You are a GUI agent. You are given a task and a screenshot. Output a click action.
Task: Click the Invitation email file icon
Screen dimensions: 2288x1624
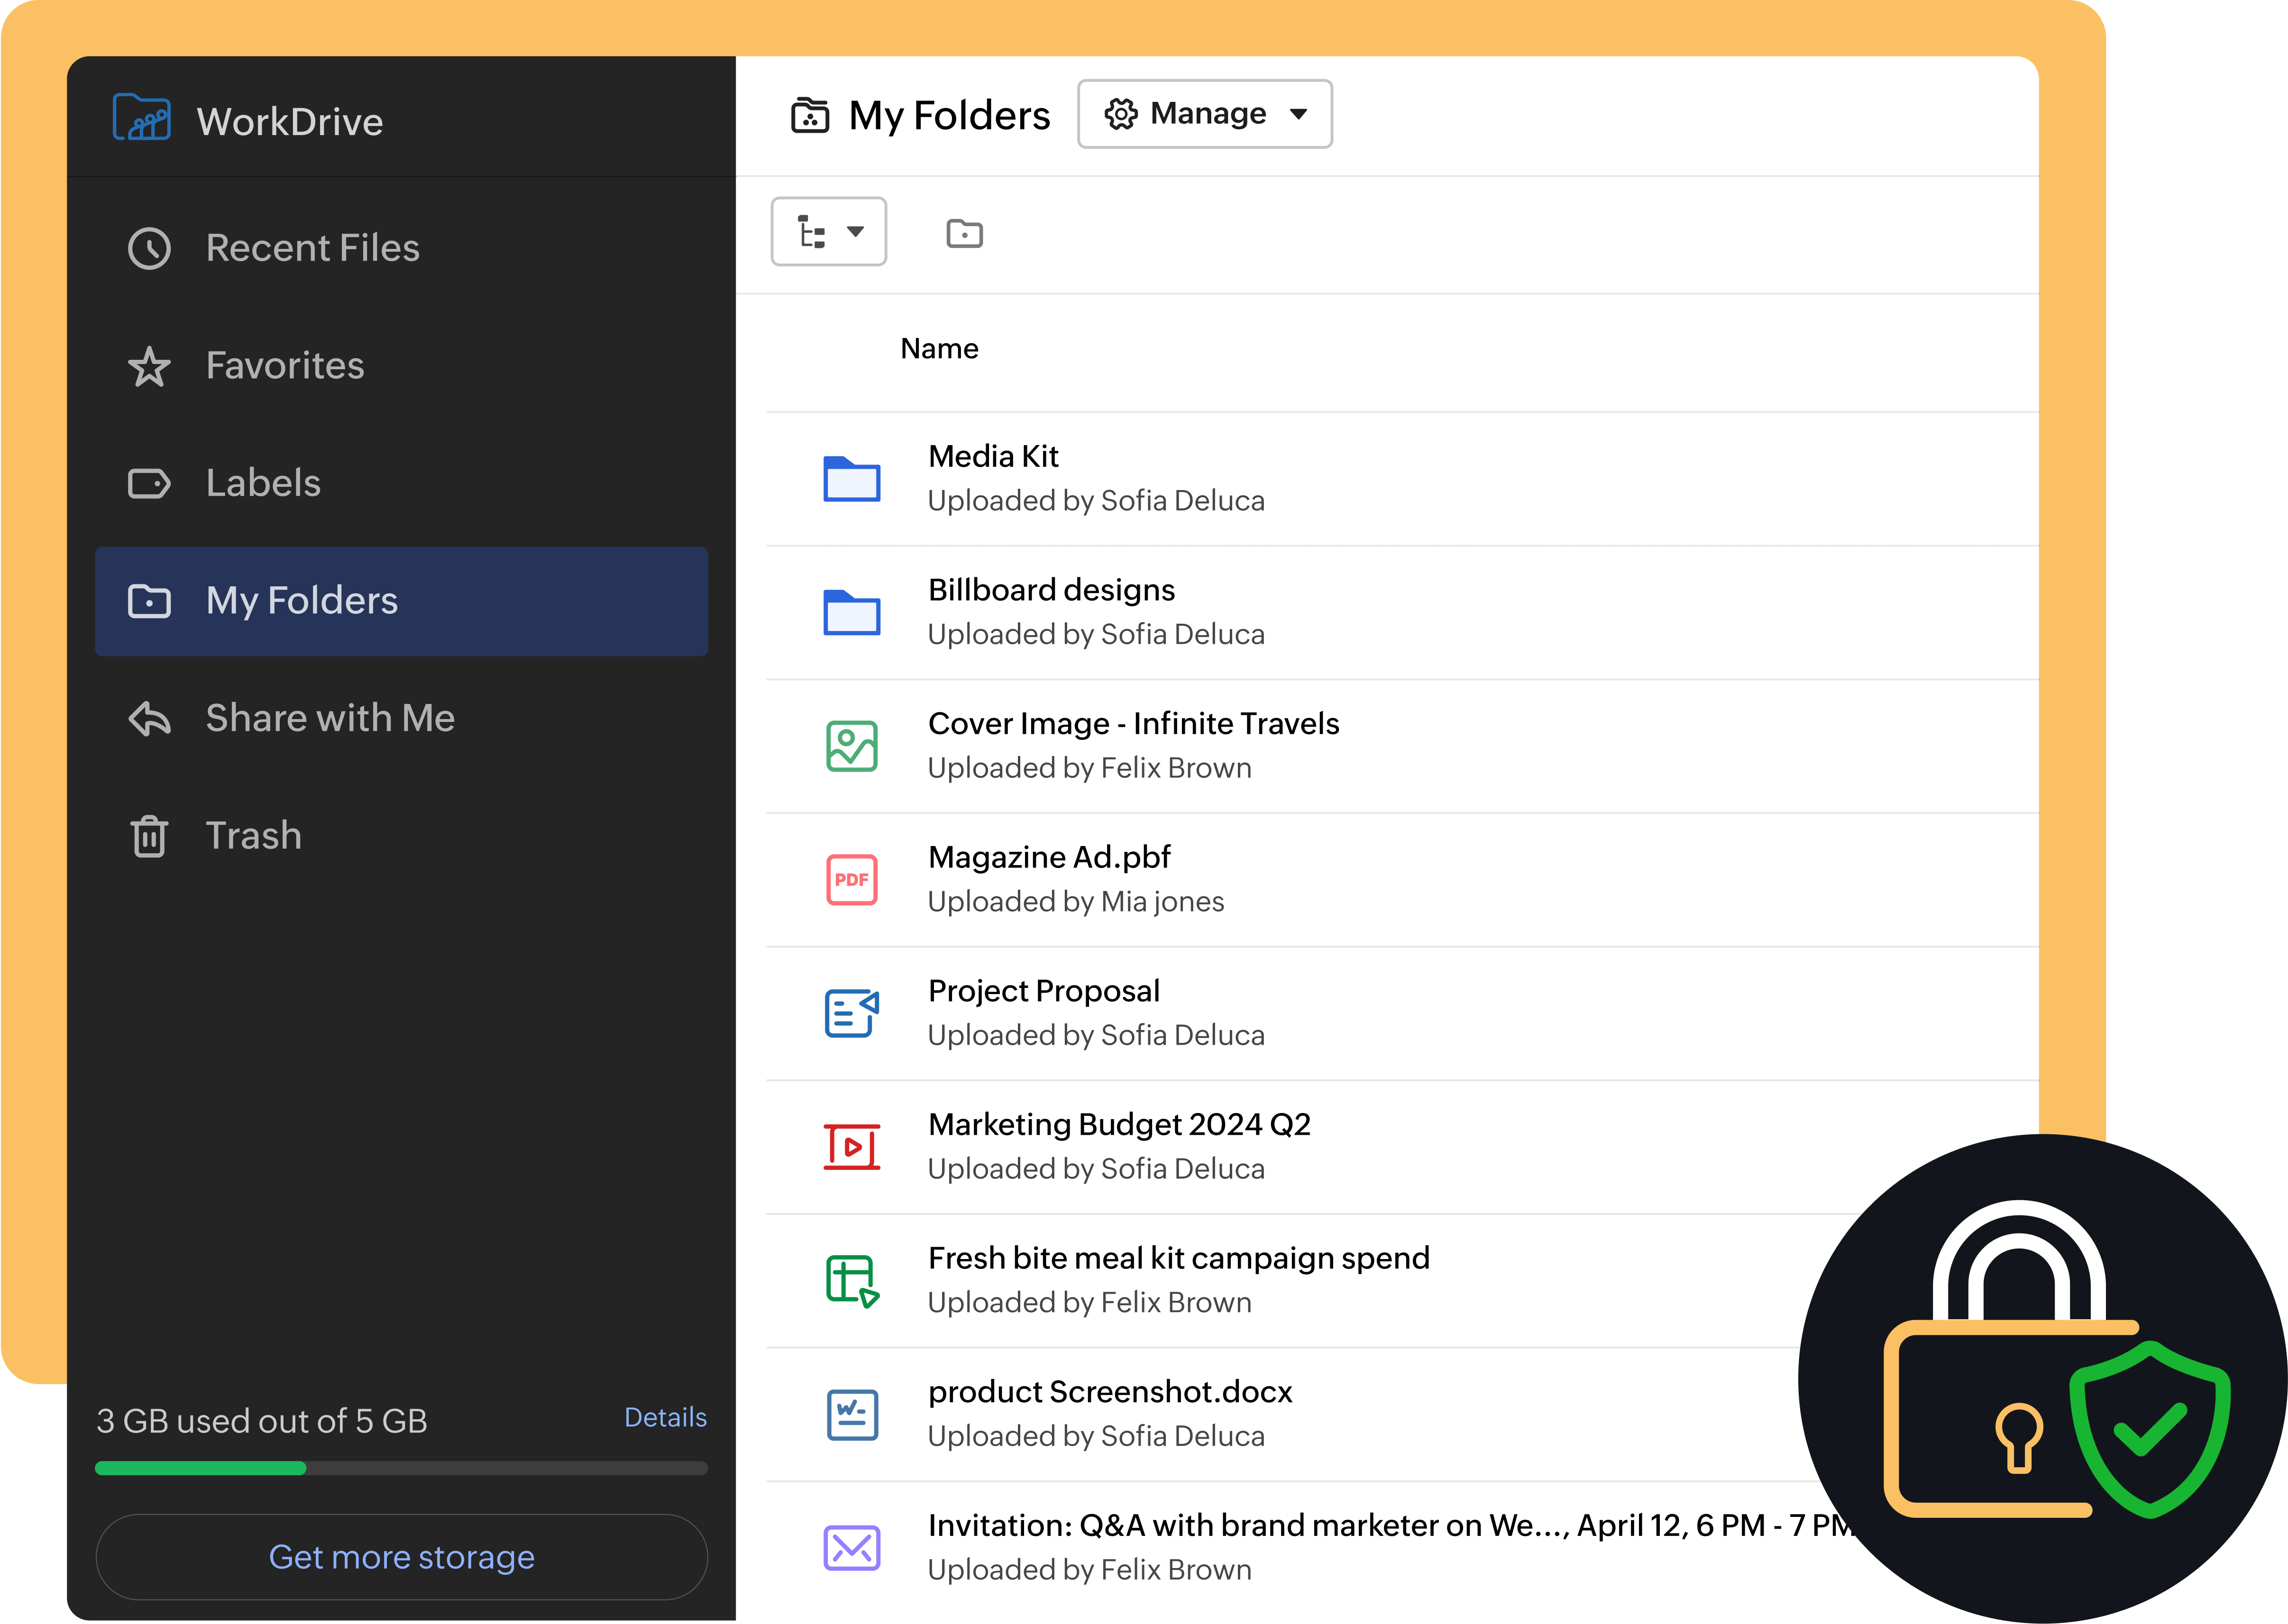coord(851,1548)
